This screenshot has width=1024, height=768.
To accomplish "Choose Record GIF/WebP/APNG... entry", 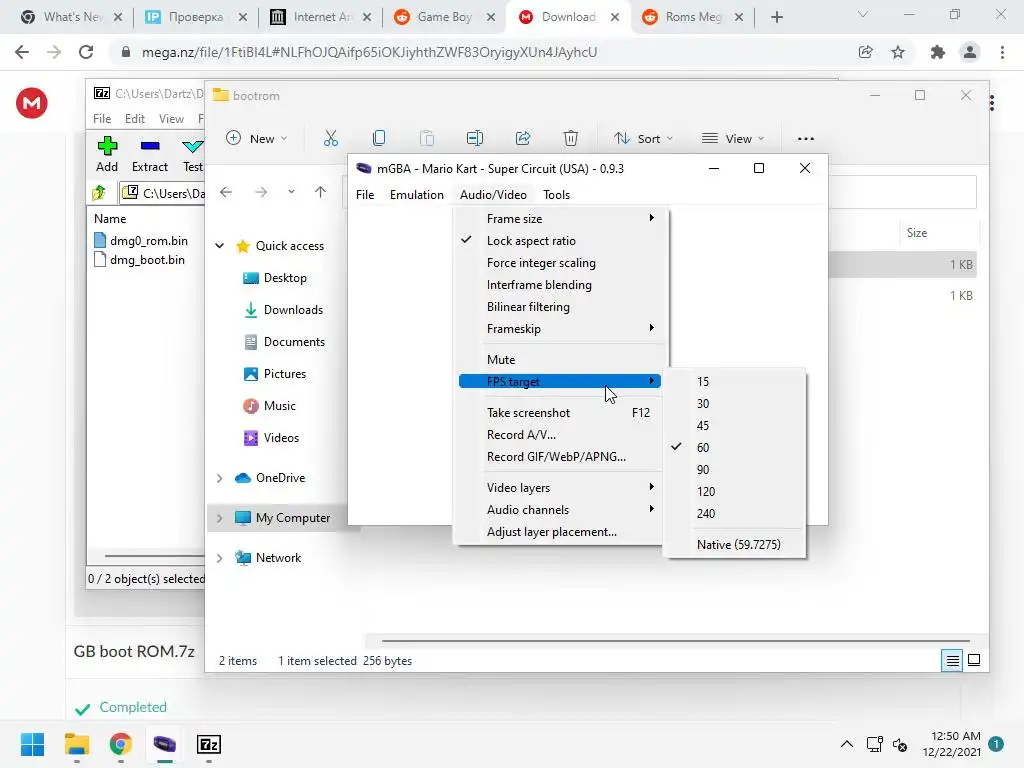I will [x=560, y=457].
